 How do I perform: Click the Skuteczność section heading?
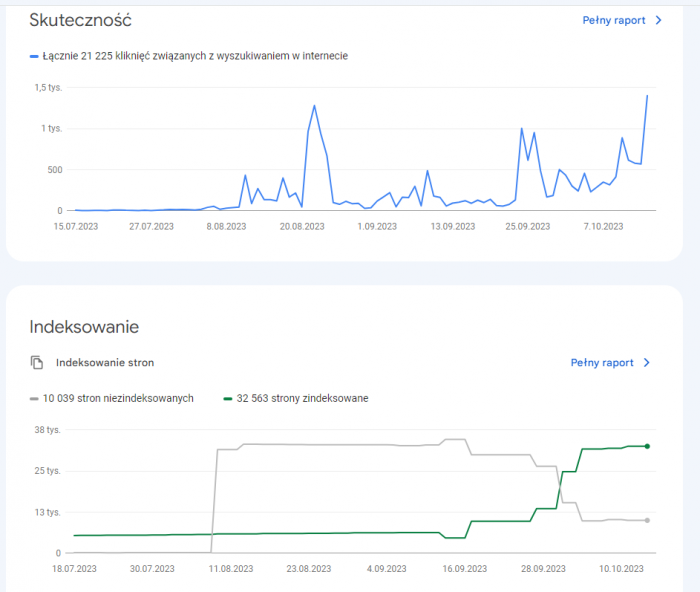pyautogui.click(x=80, y=20)
